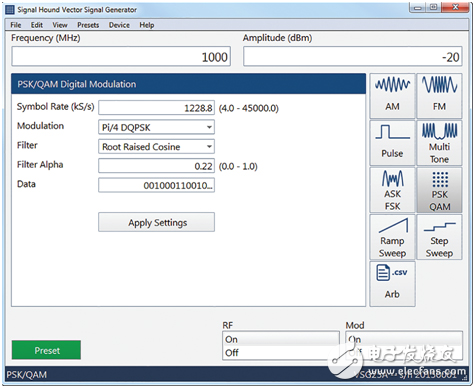This screenshot has width=475, height=388.
Task: Click the green Preset button
Action: point(46,350)
